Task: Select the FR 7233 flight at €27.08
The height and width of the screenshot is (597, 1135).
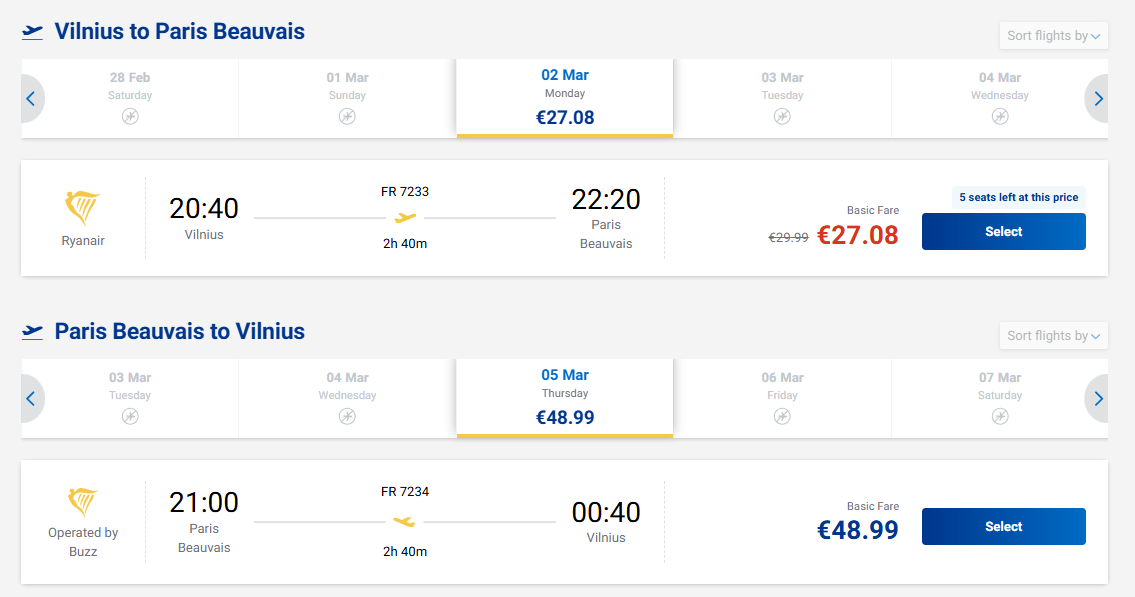Action: tap(1003, 232)
